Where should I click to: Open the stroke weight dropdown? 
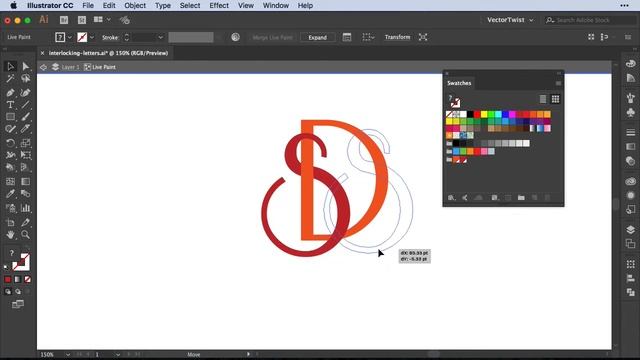tap(160, 37)
